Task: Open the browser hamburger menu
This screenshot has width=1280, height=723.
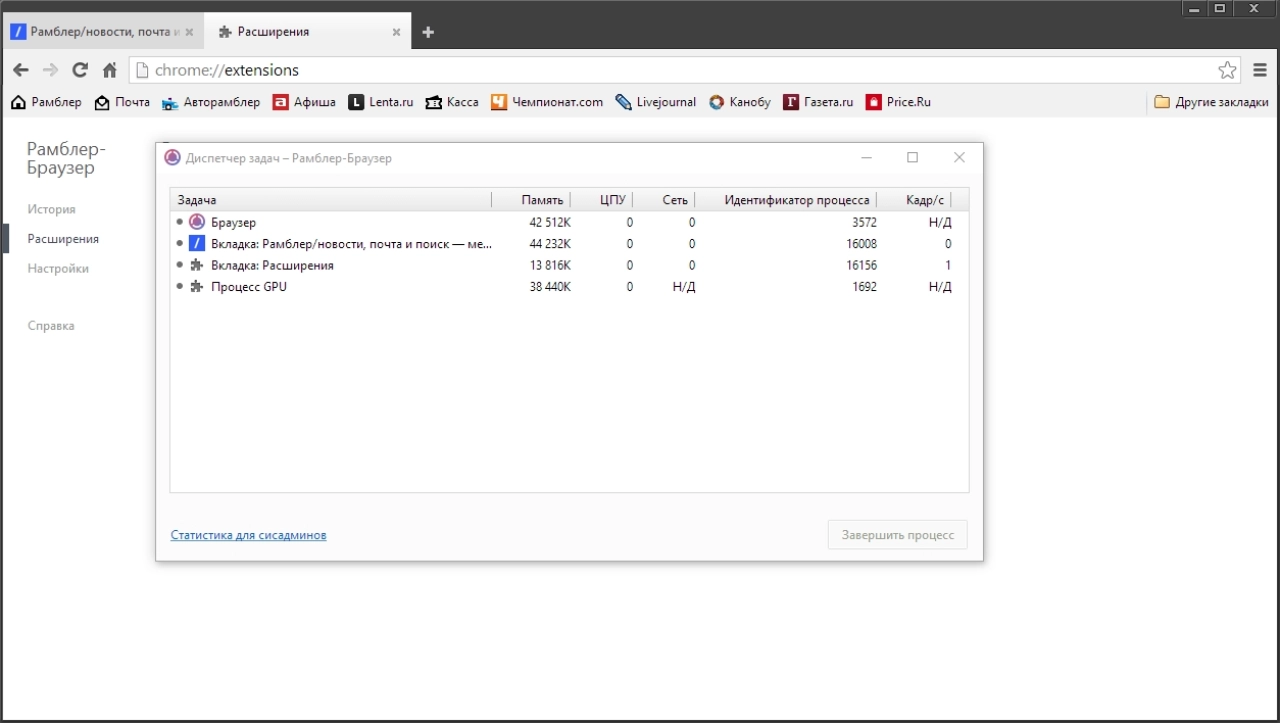Action: coord(1256,70)
